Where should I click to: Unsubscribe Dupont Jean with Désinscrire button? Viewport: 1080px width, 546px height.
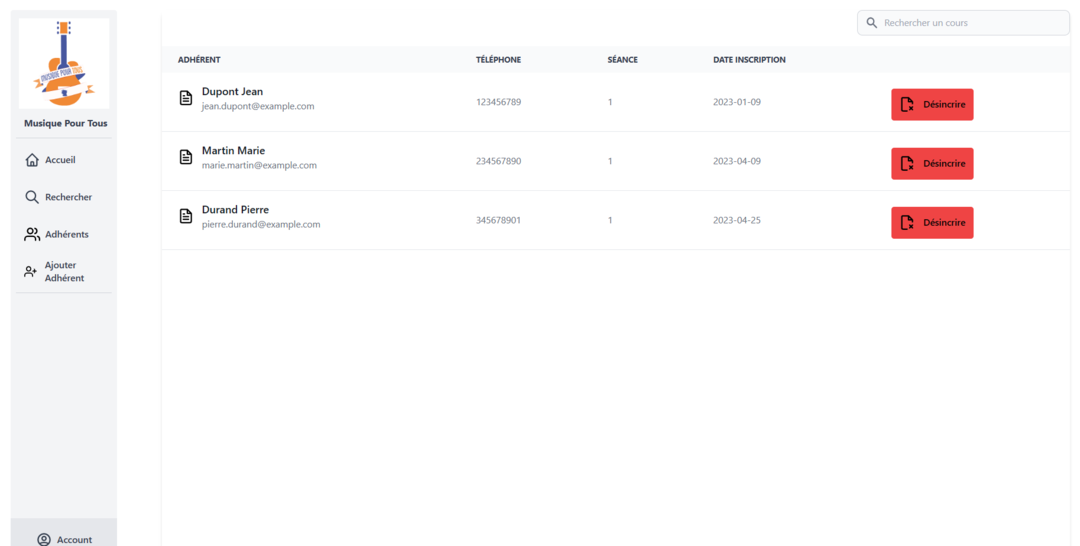[932, 104]
